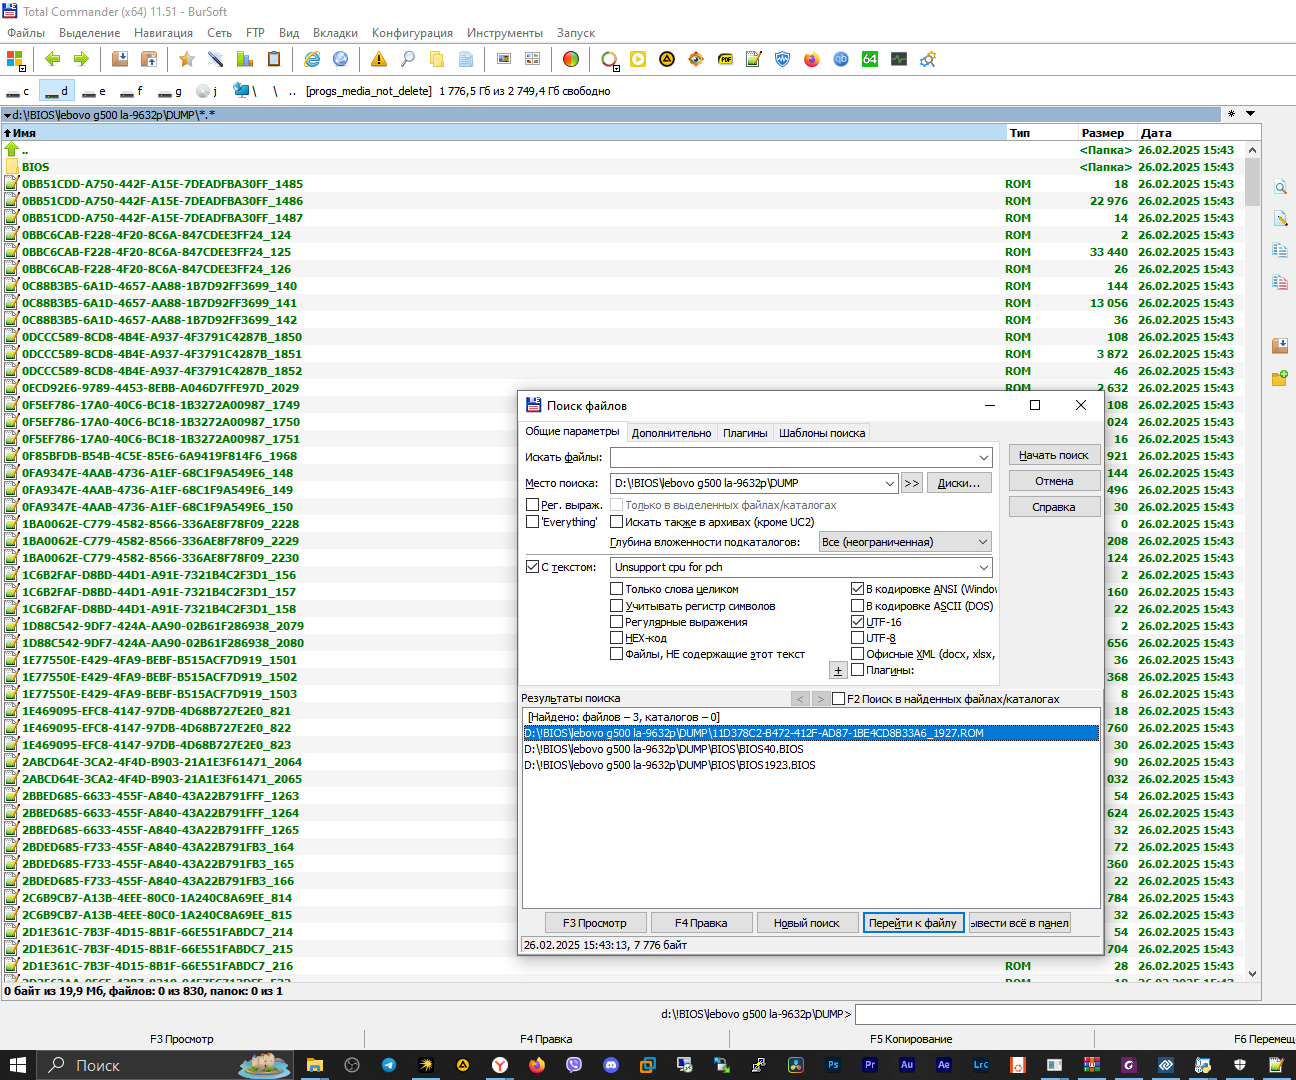
Task: Open the 'Инструменты' menu
Action: (505, 33)
